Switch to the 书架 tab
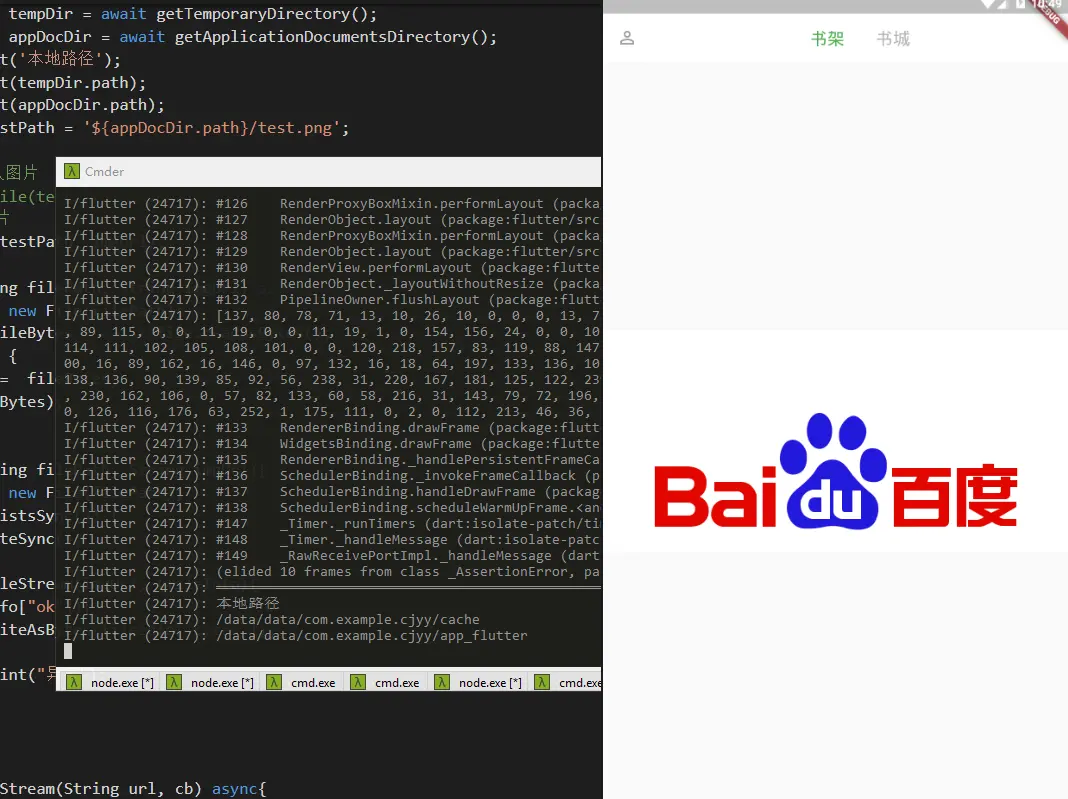 point(827,39)
